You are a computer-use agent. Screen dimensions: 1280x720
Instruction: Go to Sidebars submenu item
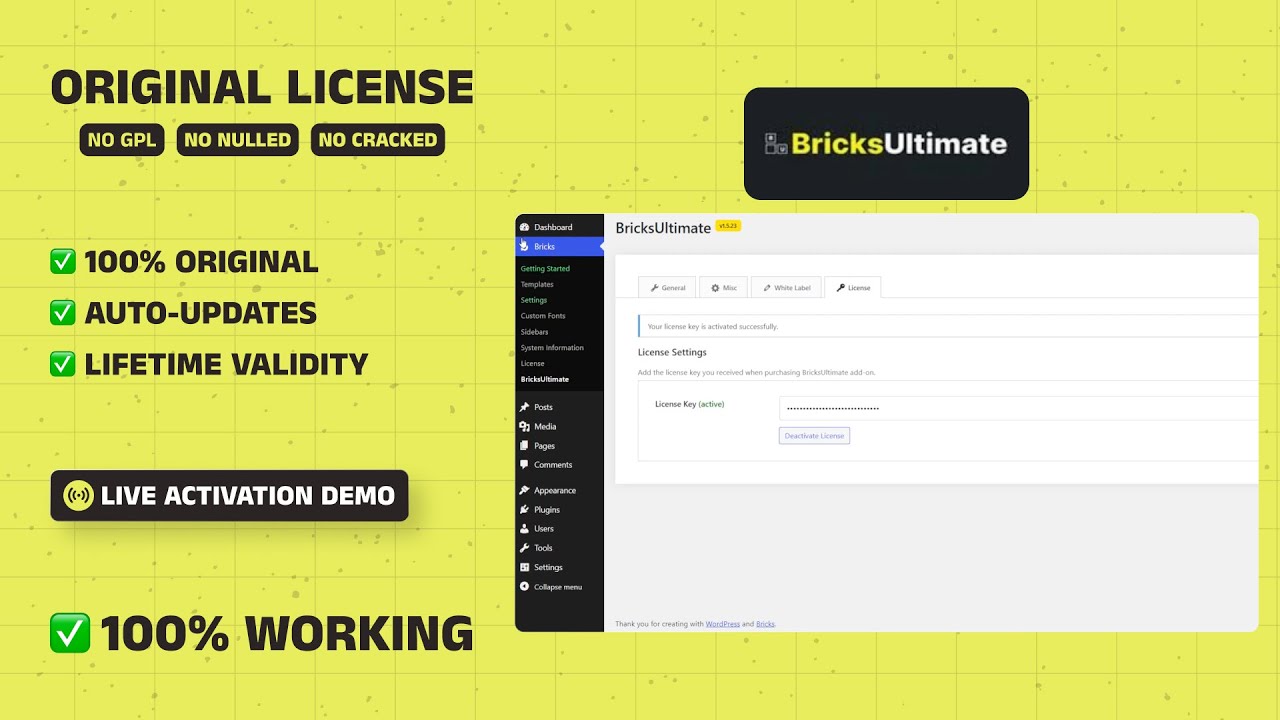(534, 332)
